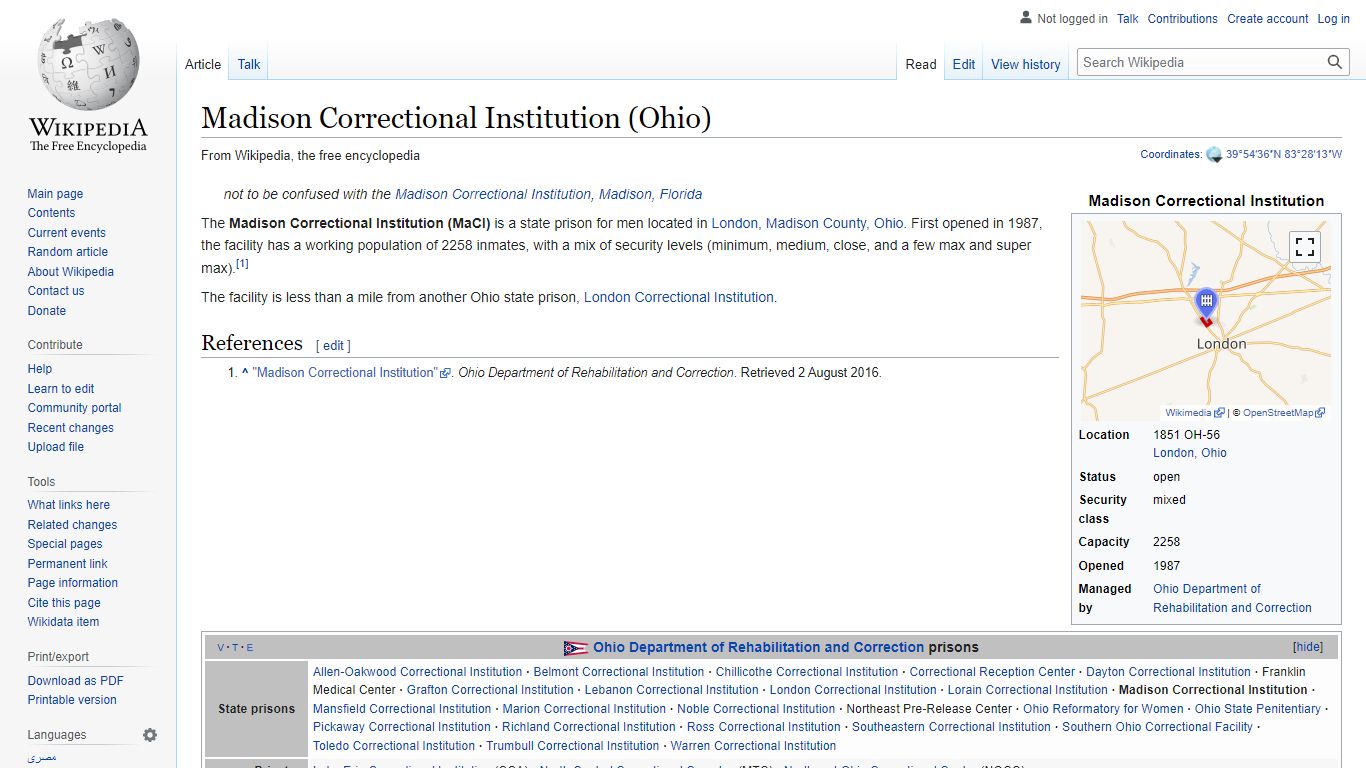Open Community portal link
Viewport: 1366px width, 768px height.
point(74,408)
